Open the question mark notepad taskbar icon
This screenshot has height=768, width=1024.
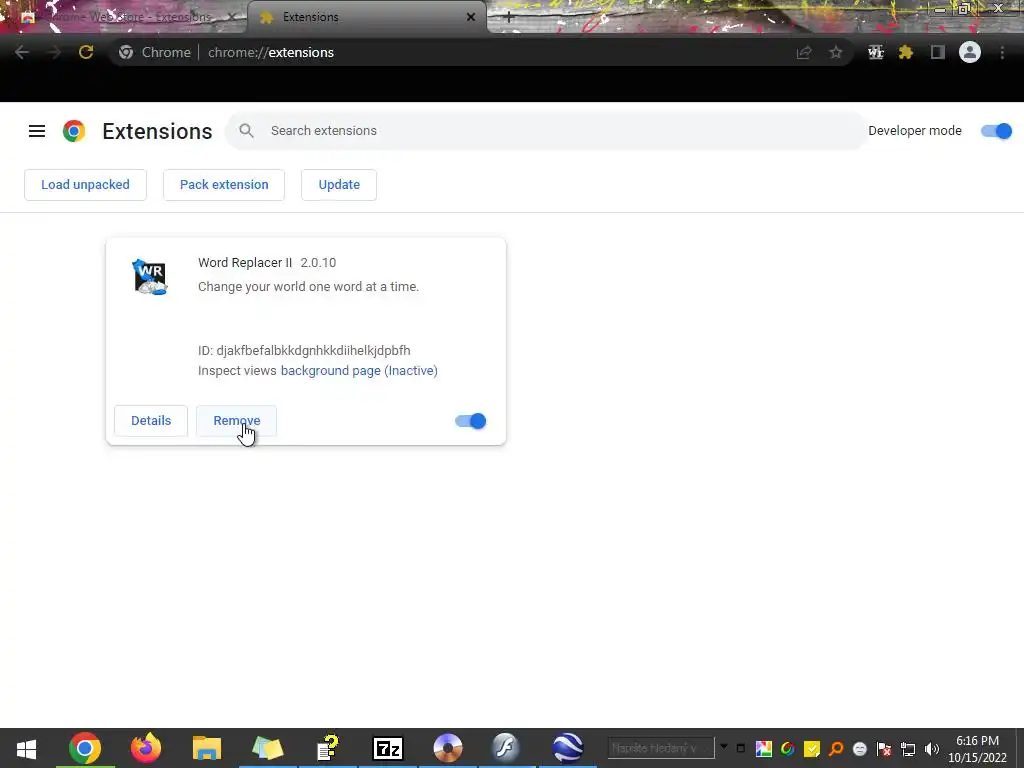coord(328,748)
